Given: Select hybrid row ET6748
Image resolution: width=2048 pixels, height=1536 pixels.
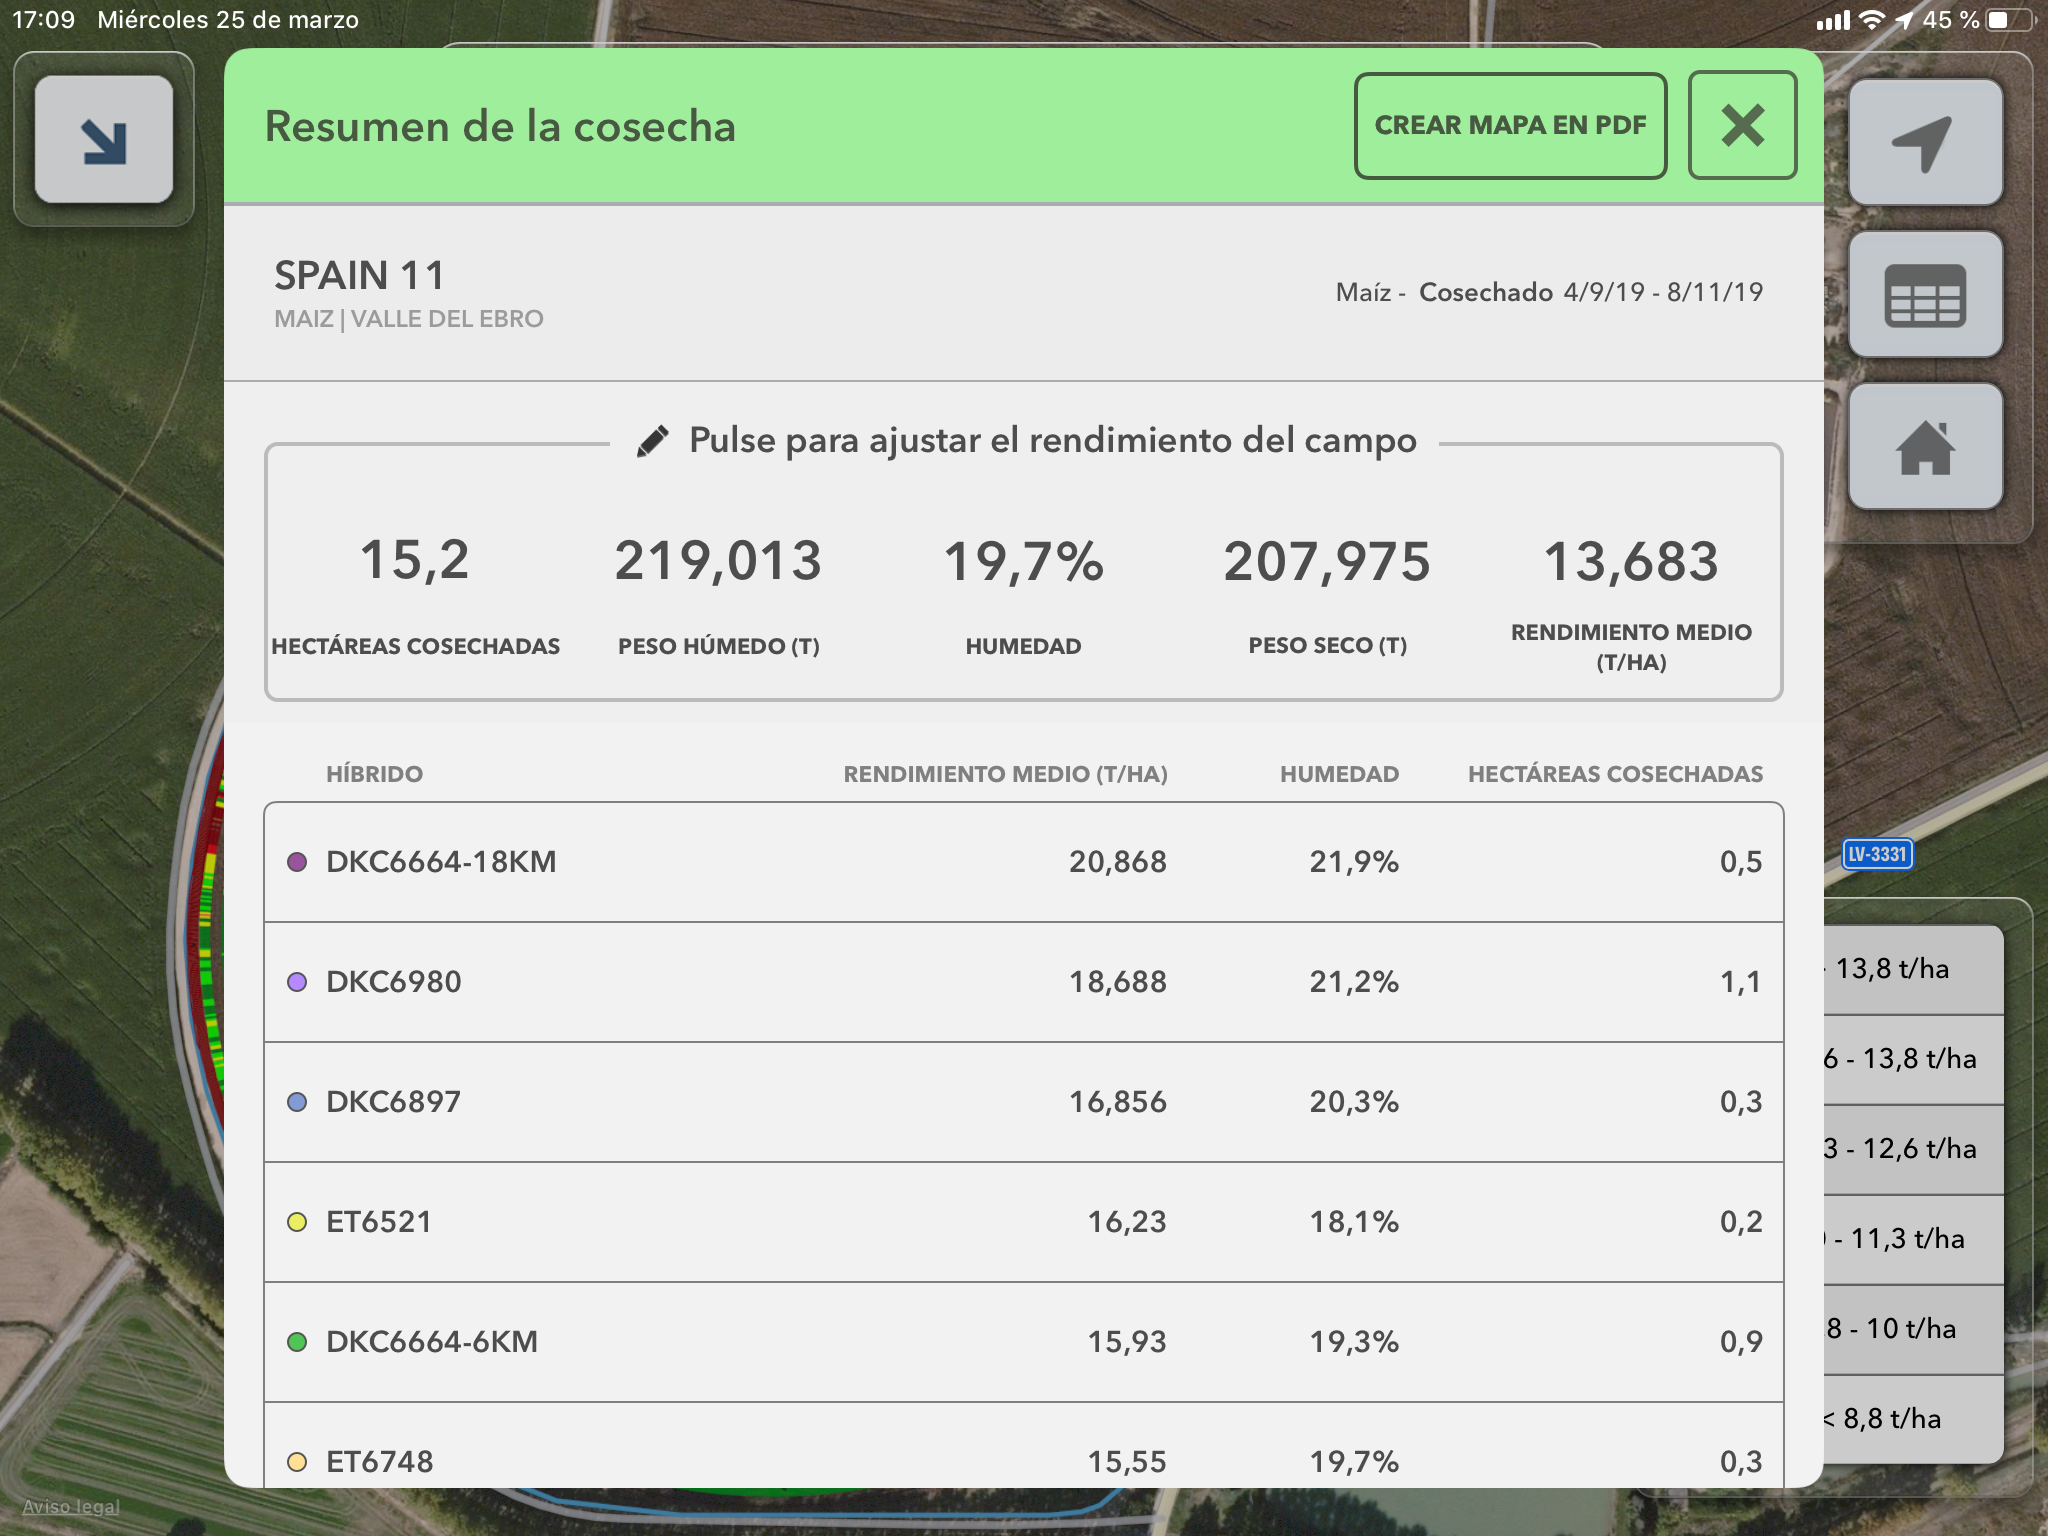Looking at the screenshot, I should pos(1024,1445).
